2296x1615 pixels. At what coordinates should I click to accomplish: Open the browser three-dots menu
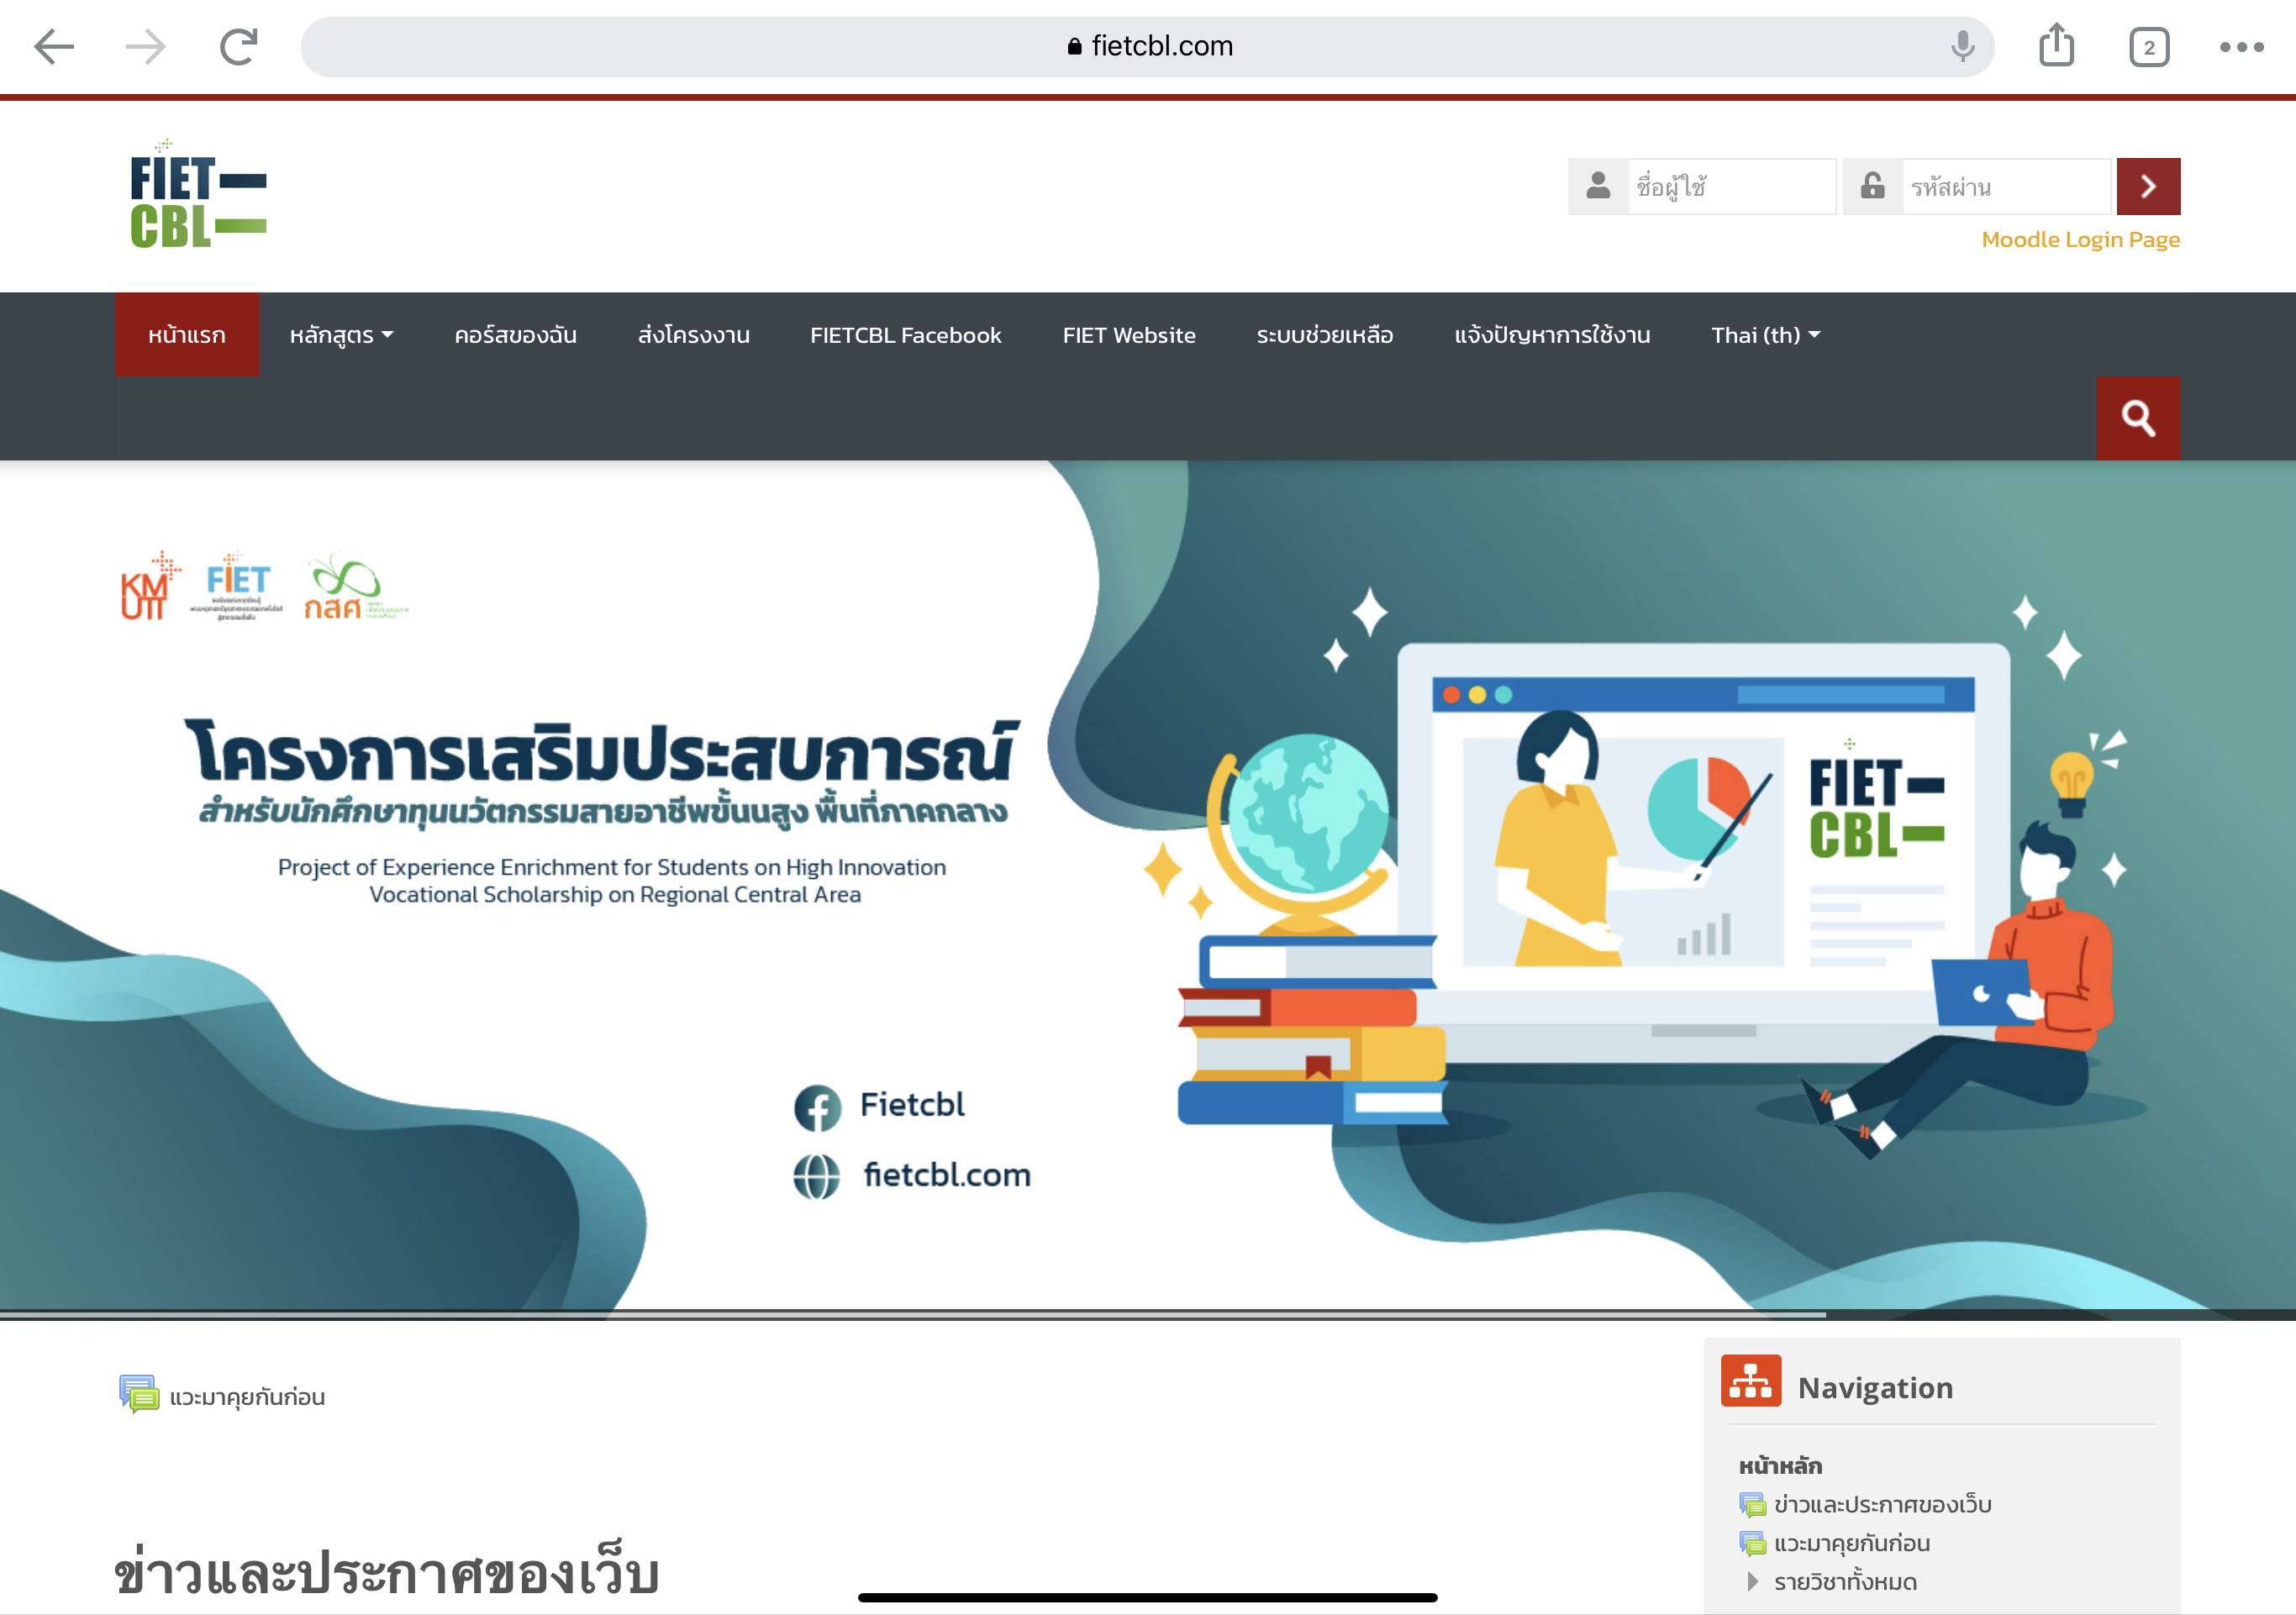[2241, 47]
